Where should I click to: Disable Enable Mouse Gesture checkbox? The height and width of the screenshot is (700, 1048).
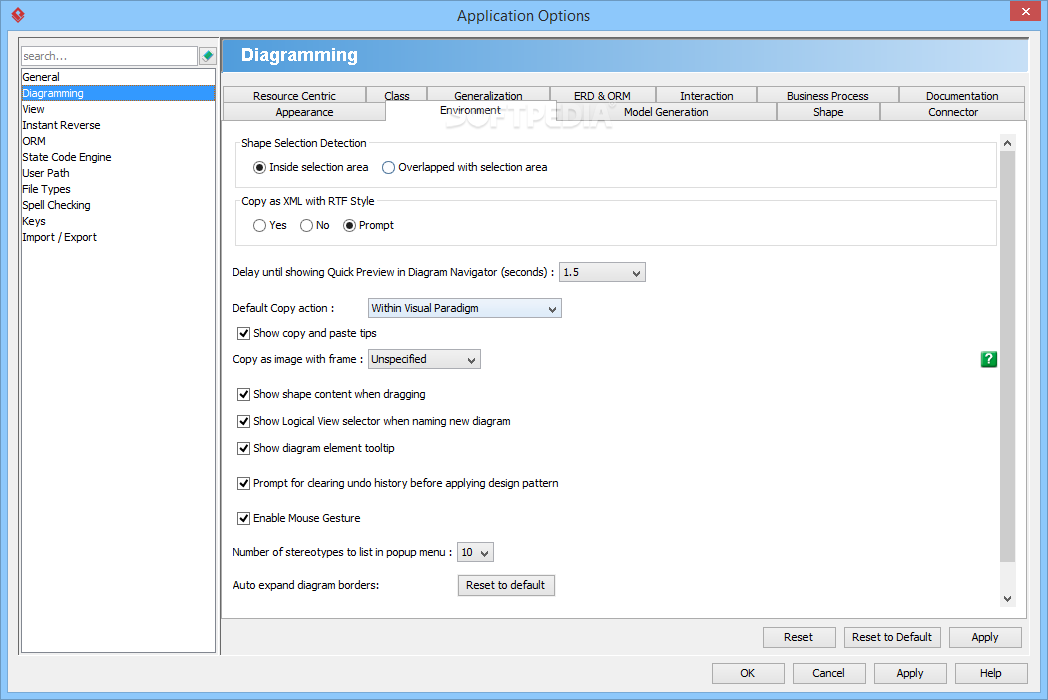pos(243,518)
